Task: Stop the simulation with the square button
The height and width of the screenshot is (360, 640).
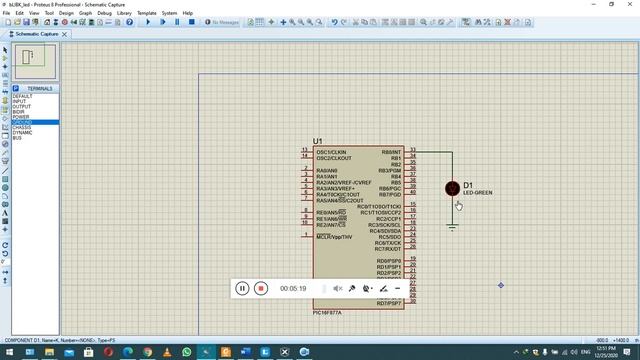Action: 191,22
